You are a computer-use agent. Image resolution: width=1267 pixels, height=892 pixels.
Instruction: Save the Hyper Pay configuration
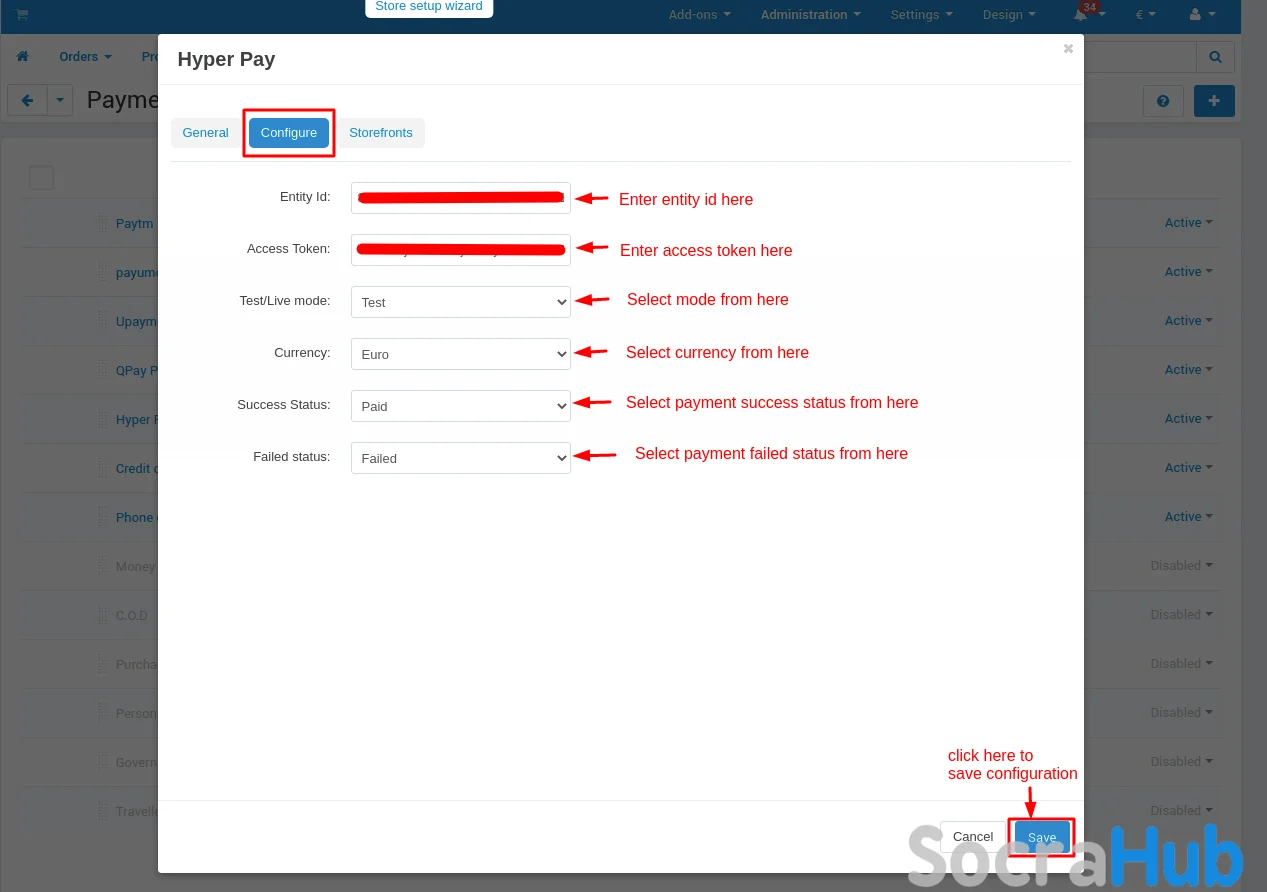tap(1042, 837)
